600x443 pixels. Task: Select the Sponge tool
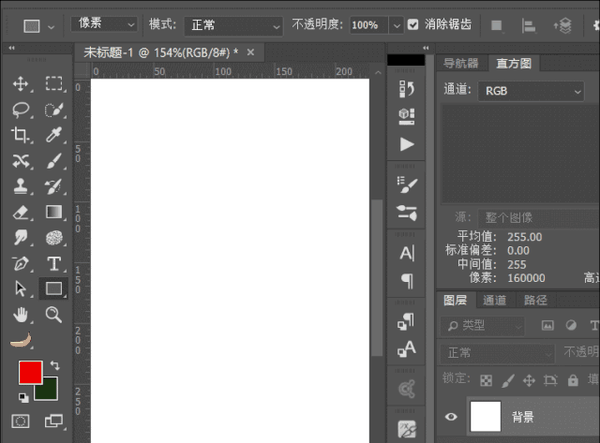(x=54, y=238)
